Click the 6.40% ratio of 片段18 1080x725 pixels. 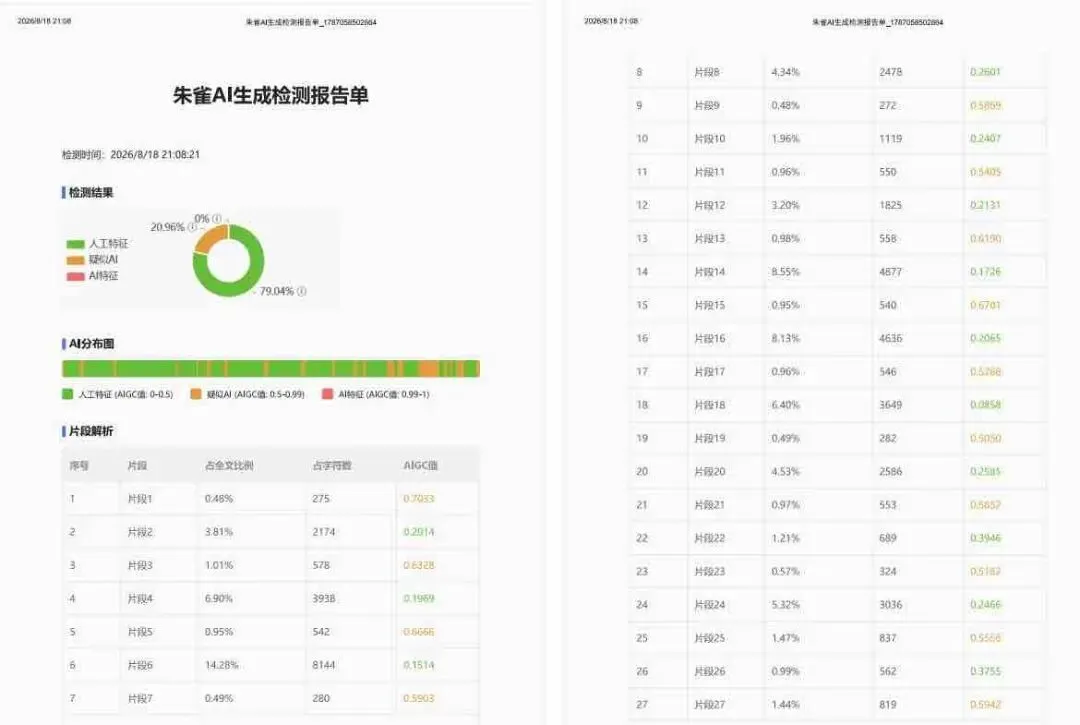[x=785, y=405]
